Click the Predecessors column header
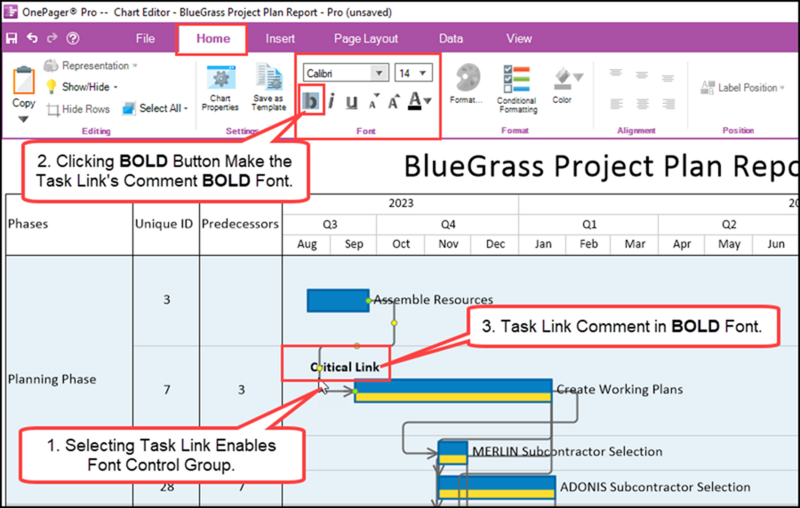This screenshot has width=800, height=508. tap(240, 224)
